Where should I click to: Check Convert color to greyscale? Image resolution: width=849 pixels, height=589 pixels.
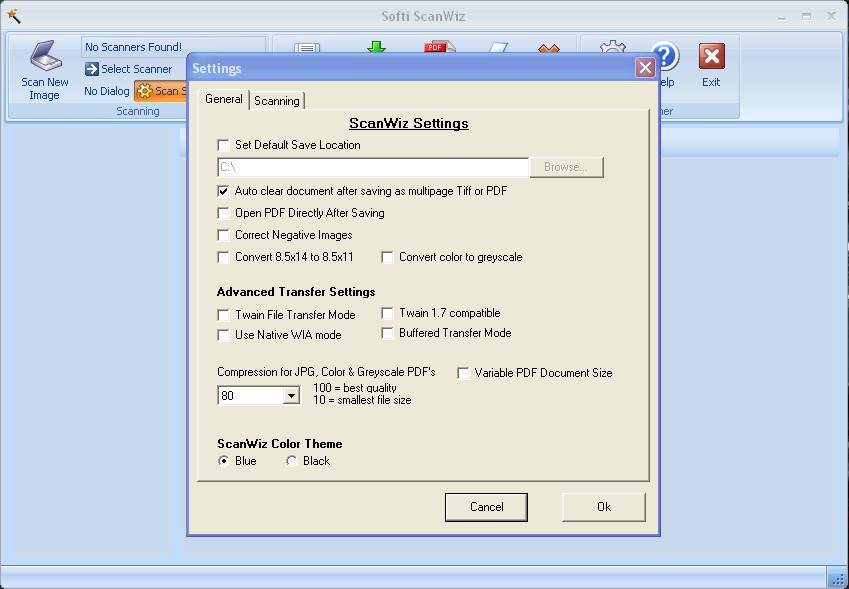[387, 257]
